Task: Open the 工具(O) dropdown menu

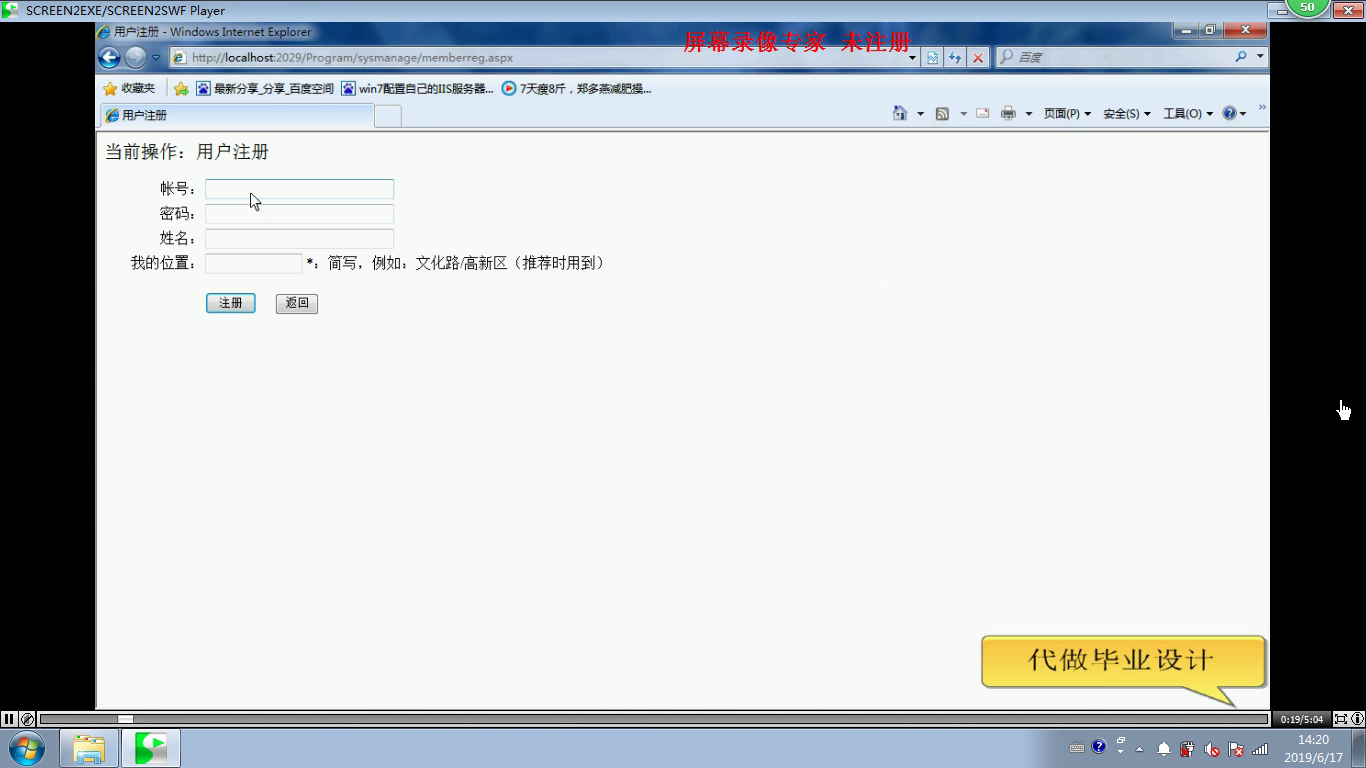Action: coord(1187,114)
